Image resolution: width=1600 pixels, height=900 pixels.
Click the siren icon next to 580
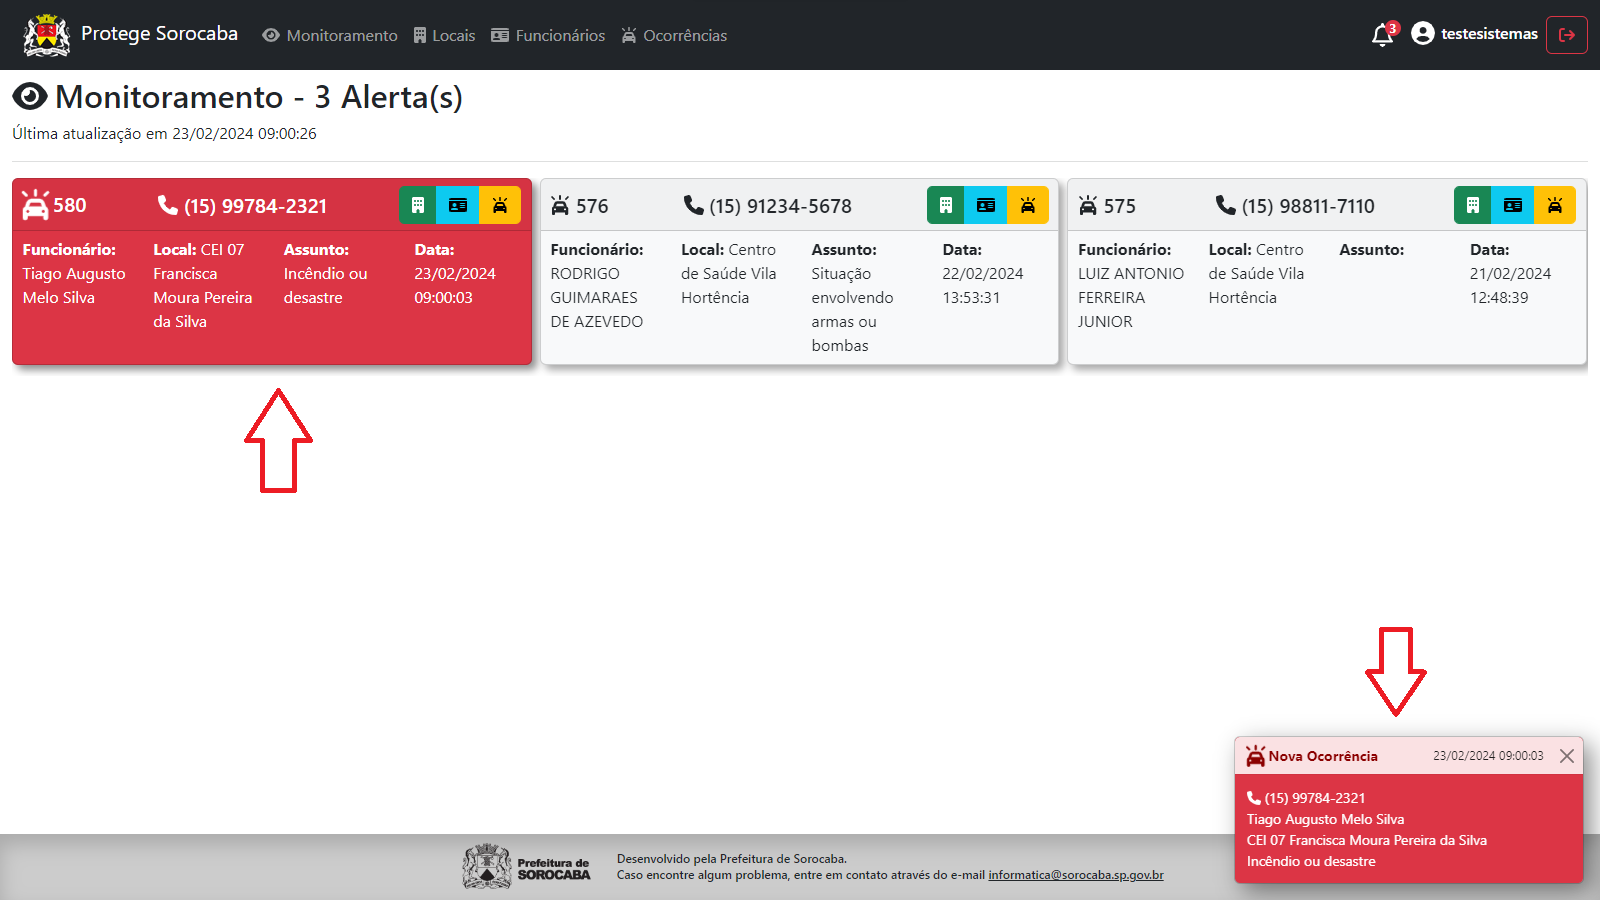[35, 205]
